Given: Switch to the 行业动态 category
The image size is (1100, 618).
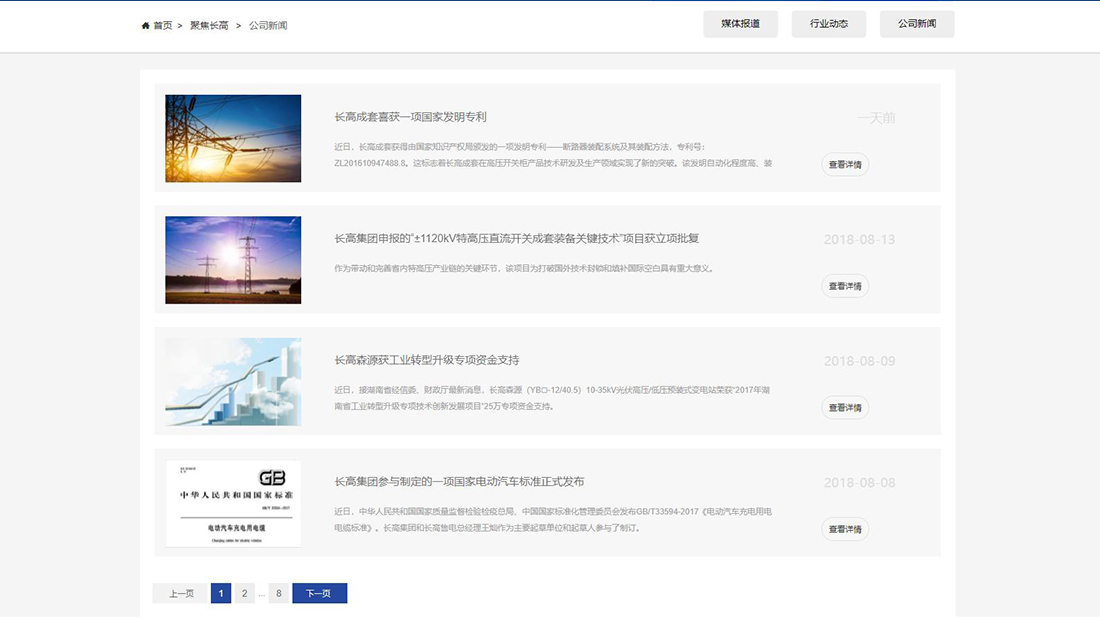Looking at the screenshot, I should tap(828, 23).
